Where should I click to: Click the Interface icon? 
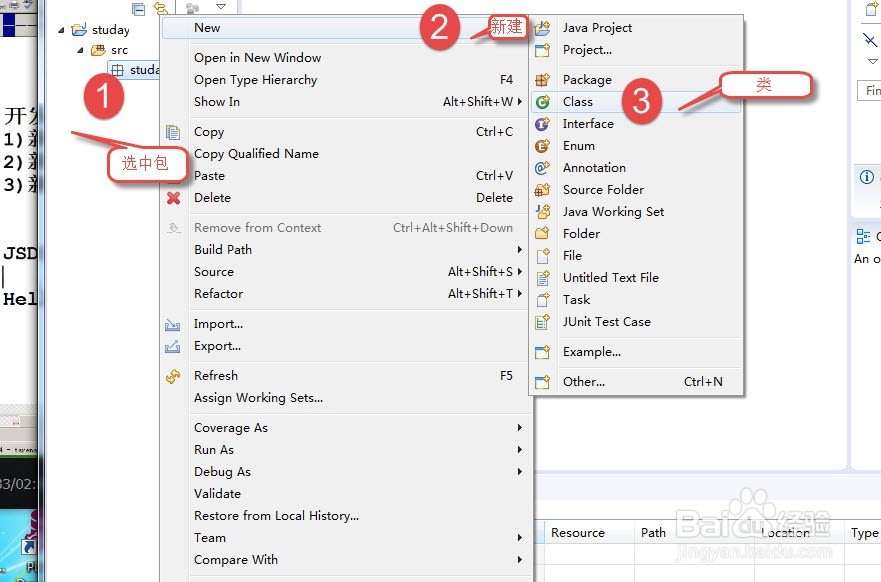pos(542,124)
